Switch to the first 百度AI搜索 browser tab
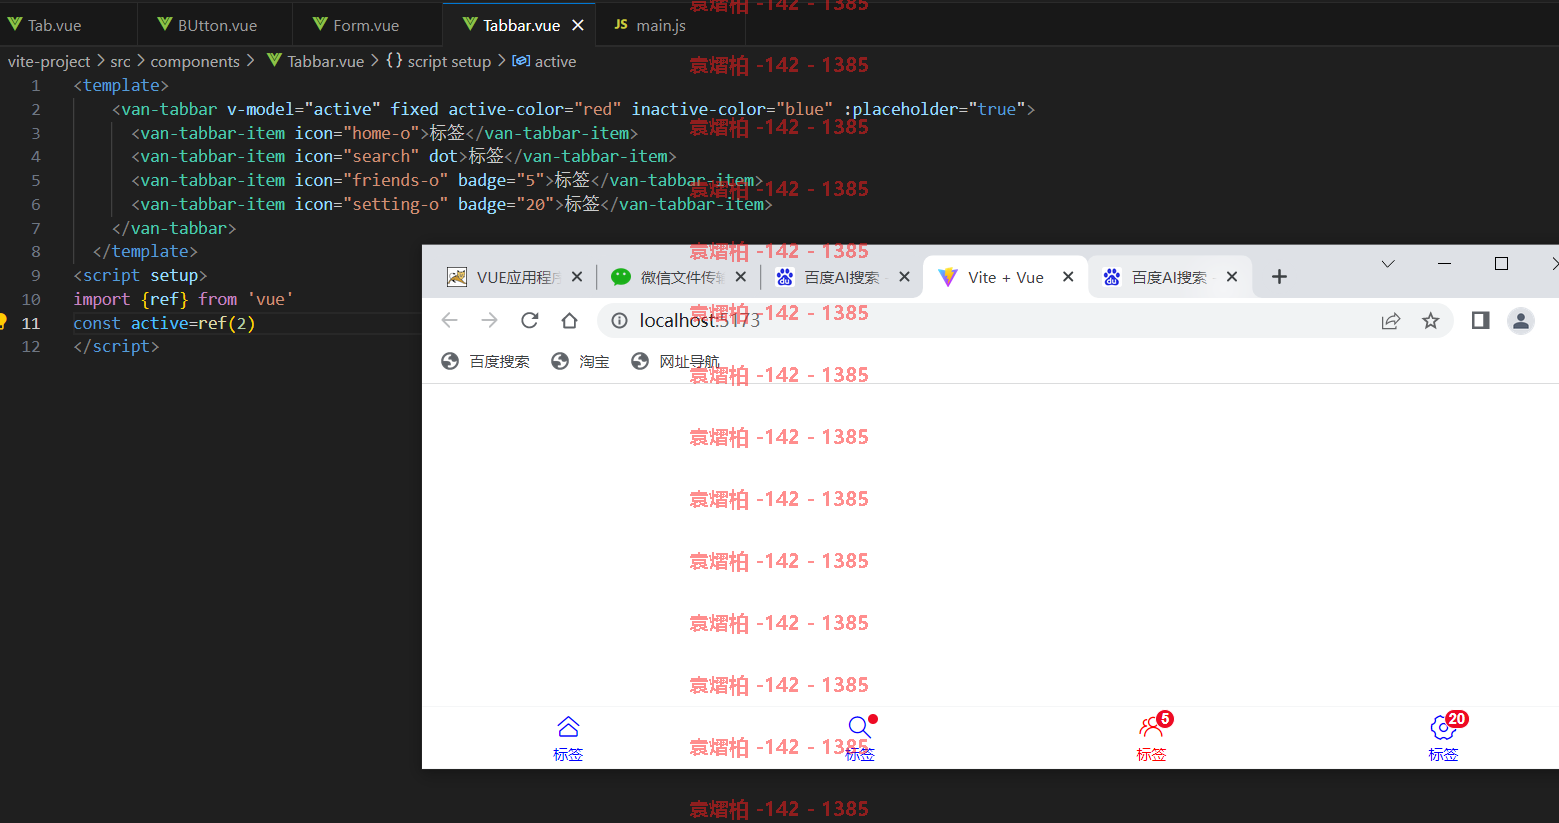This screenshot has height=823, width=1559. coord(845,277)
